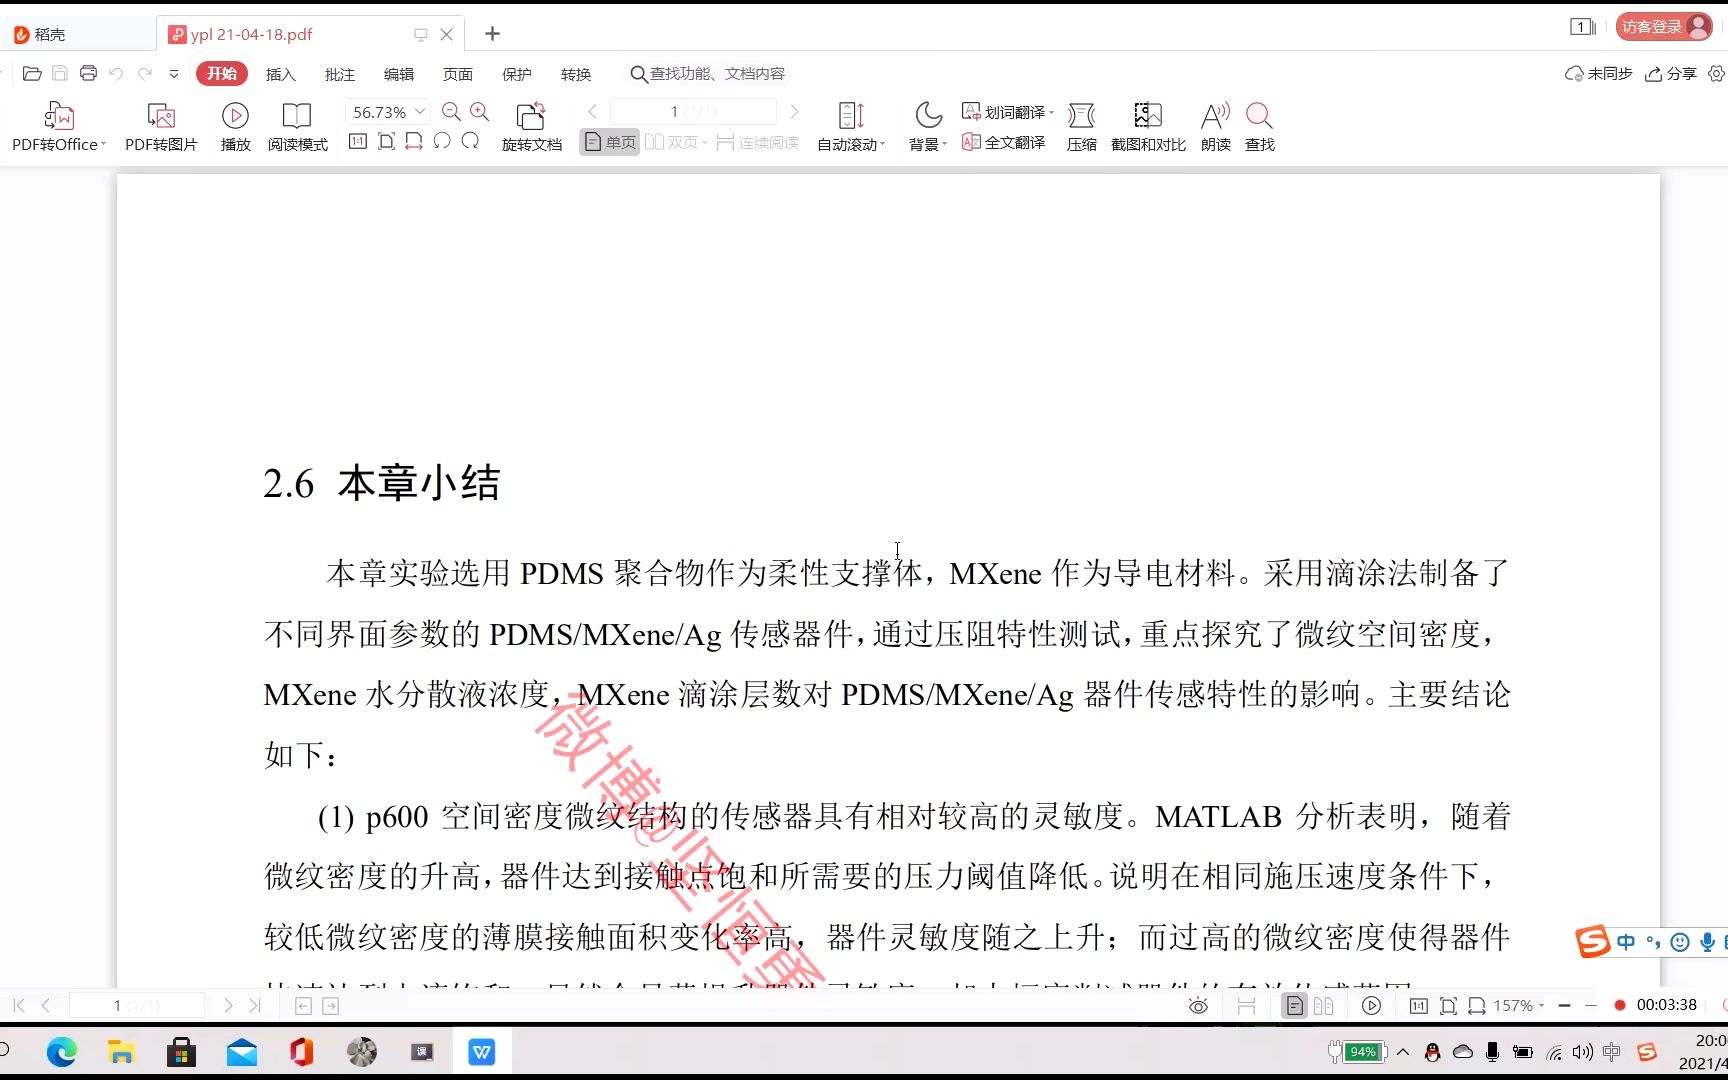Print the document
The image size is (1728, 1080).
click(88, 74)
